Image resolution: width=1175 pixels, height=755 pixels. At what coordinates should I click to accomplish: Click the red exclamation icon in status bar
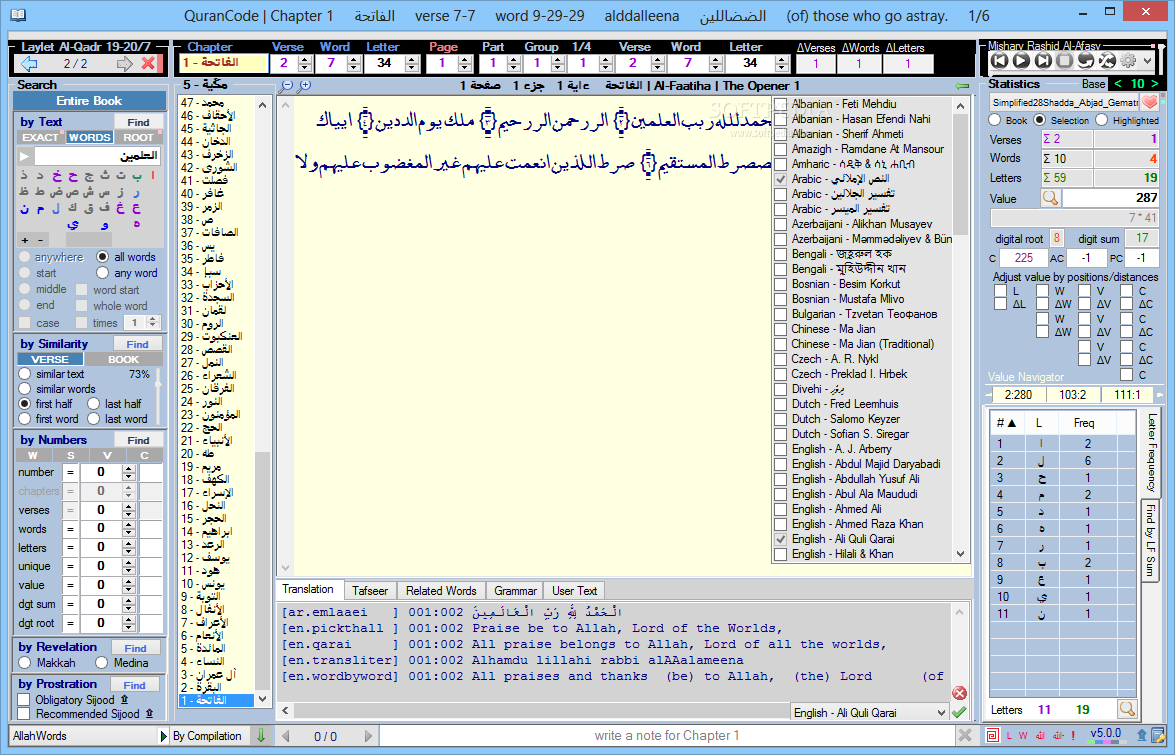tap(1073, 736)
